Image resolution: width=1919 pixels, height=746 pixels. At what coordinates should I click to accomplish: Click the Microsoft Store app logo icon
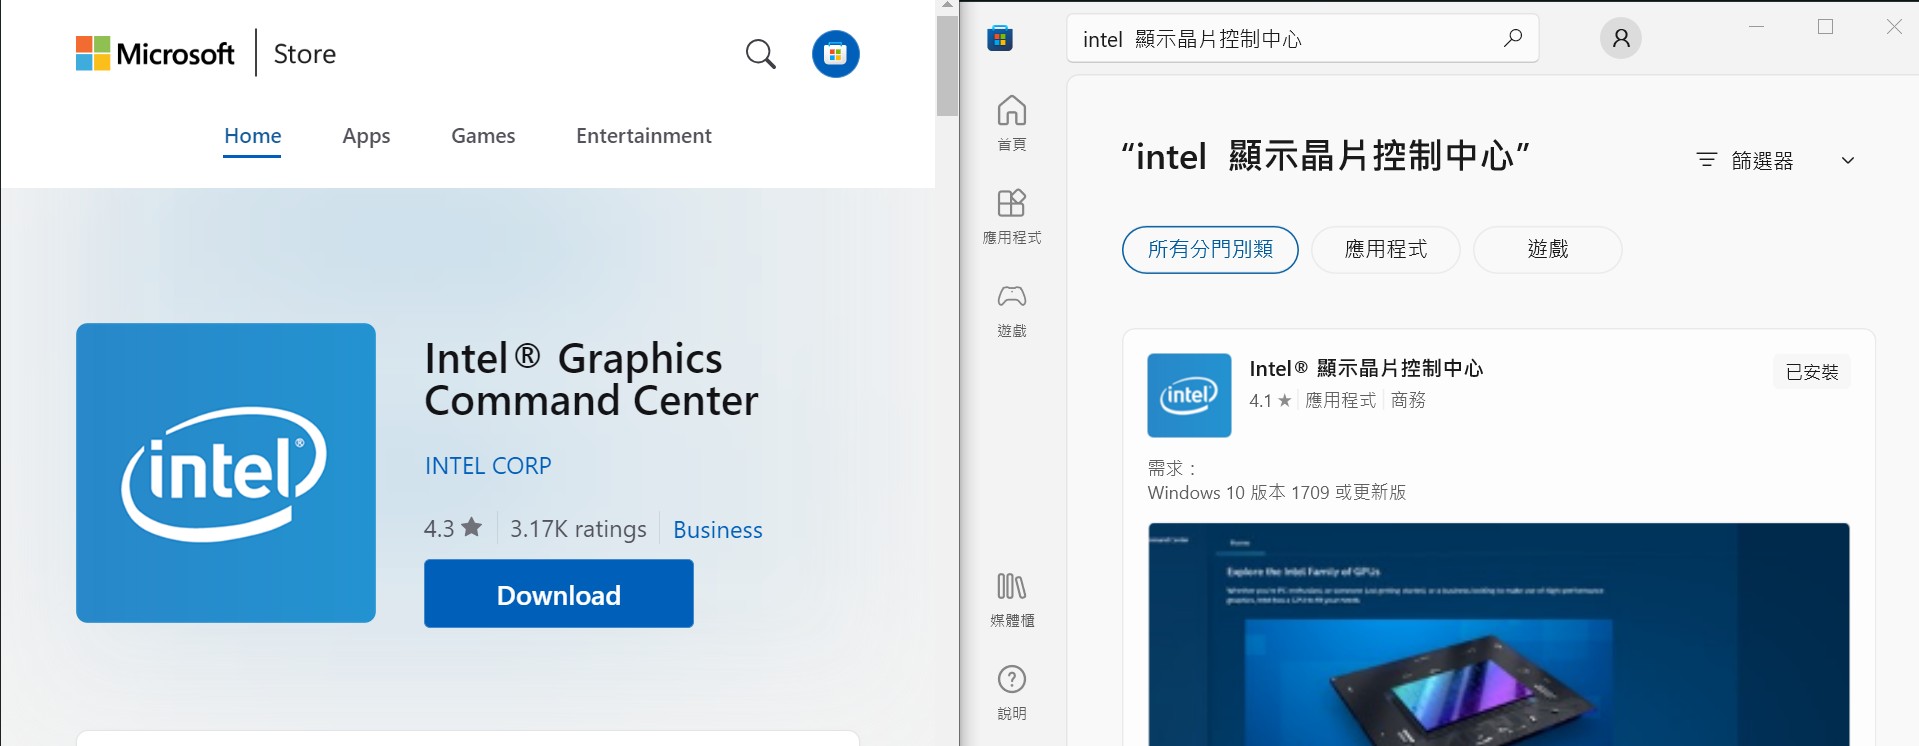(x=1000, y=38)
